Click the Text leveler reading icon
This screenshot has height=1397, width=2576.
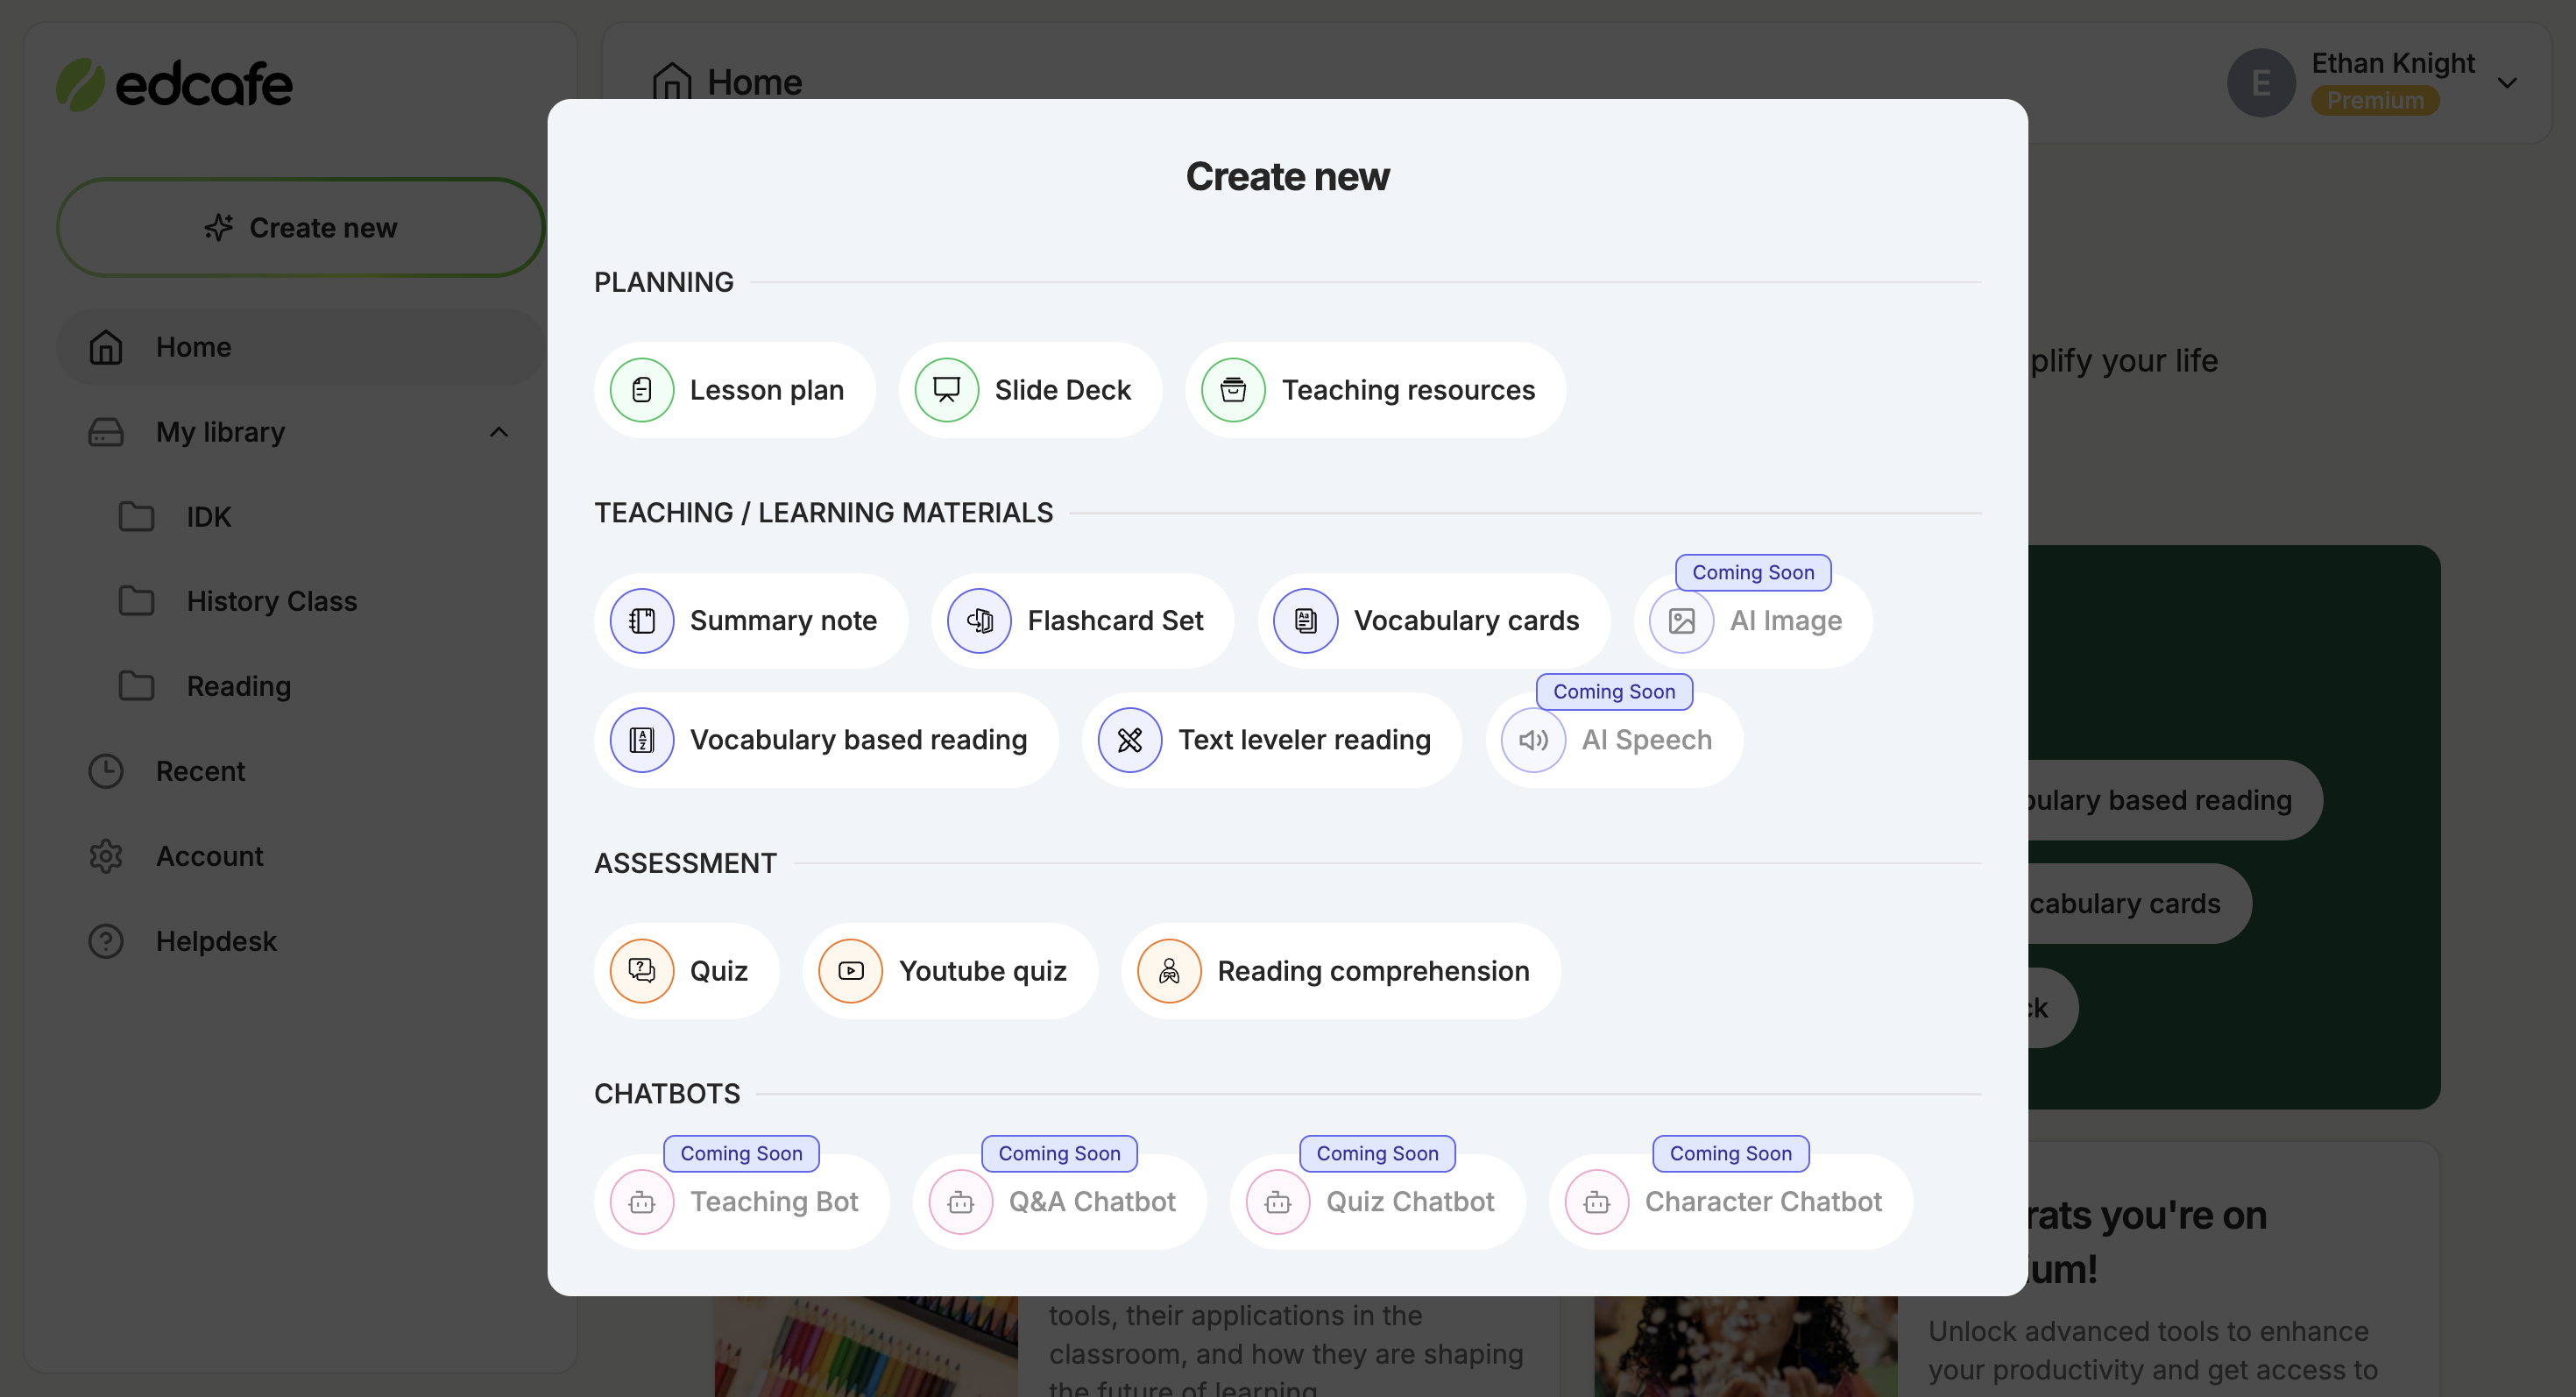pos(1129,740)
